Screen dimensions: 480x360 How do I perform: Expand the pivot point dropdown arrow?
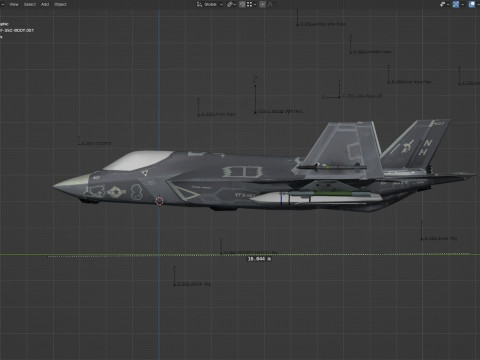[235, 4]
